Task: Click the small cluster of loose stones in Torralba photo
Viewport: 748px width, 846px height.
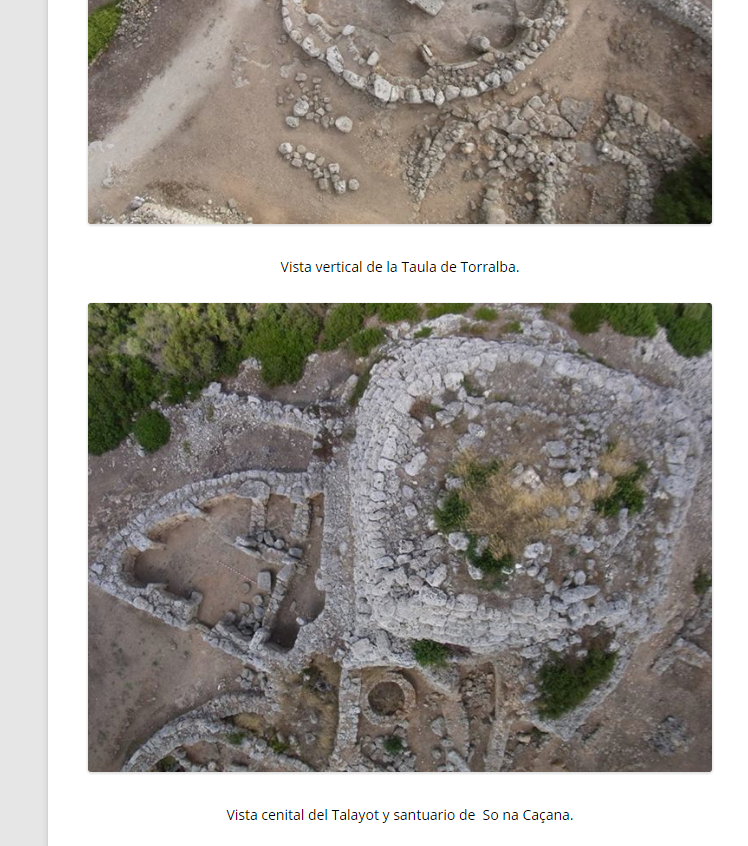Action: (317, 167)
